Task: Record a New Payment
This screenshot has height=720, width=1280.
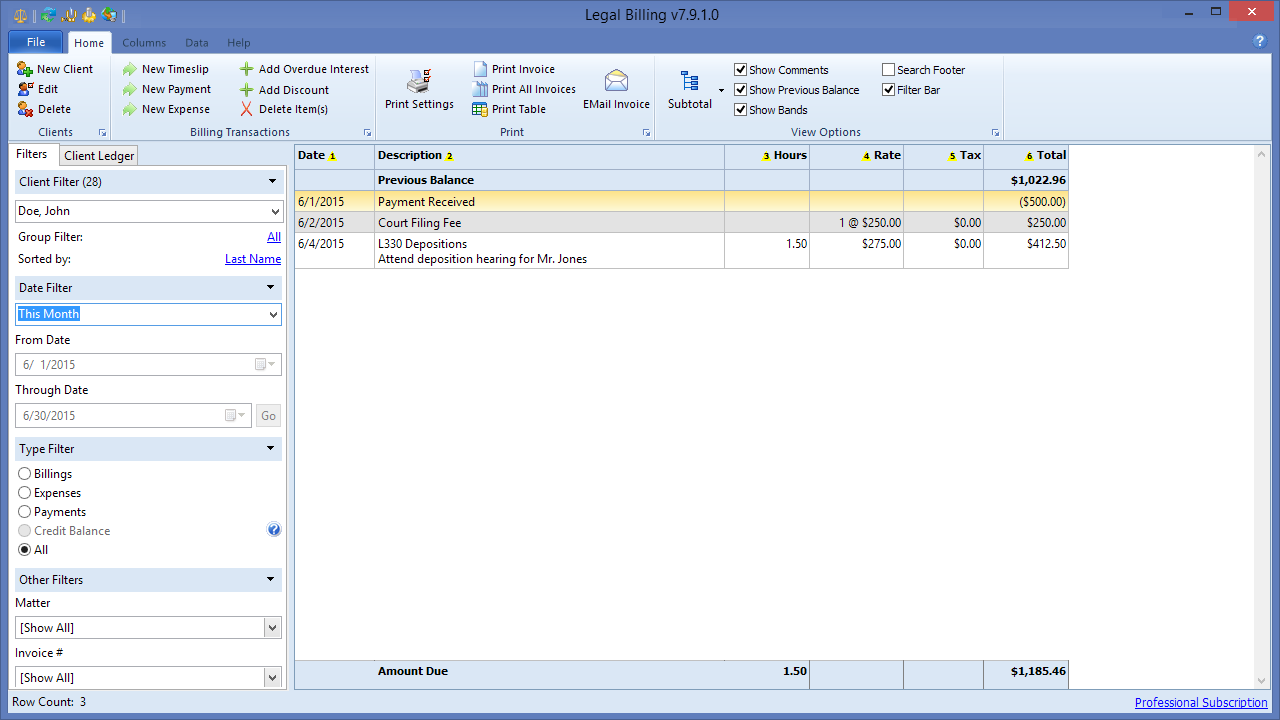Action: pos(166,89)
